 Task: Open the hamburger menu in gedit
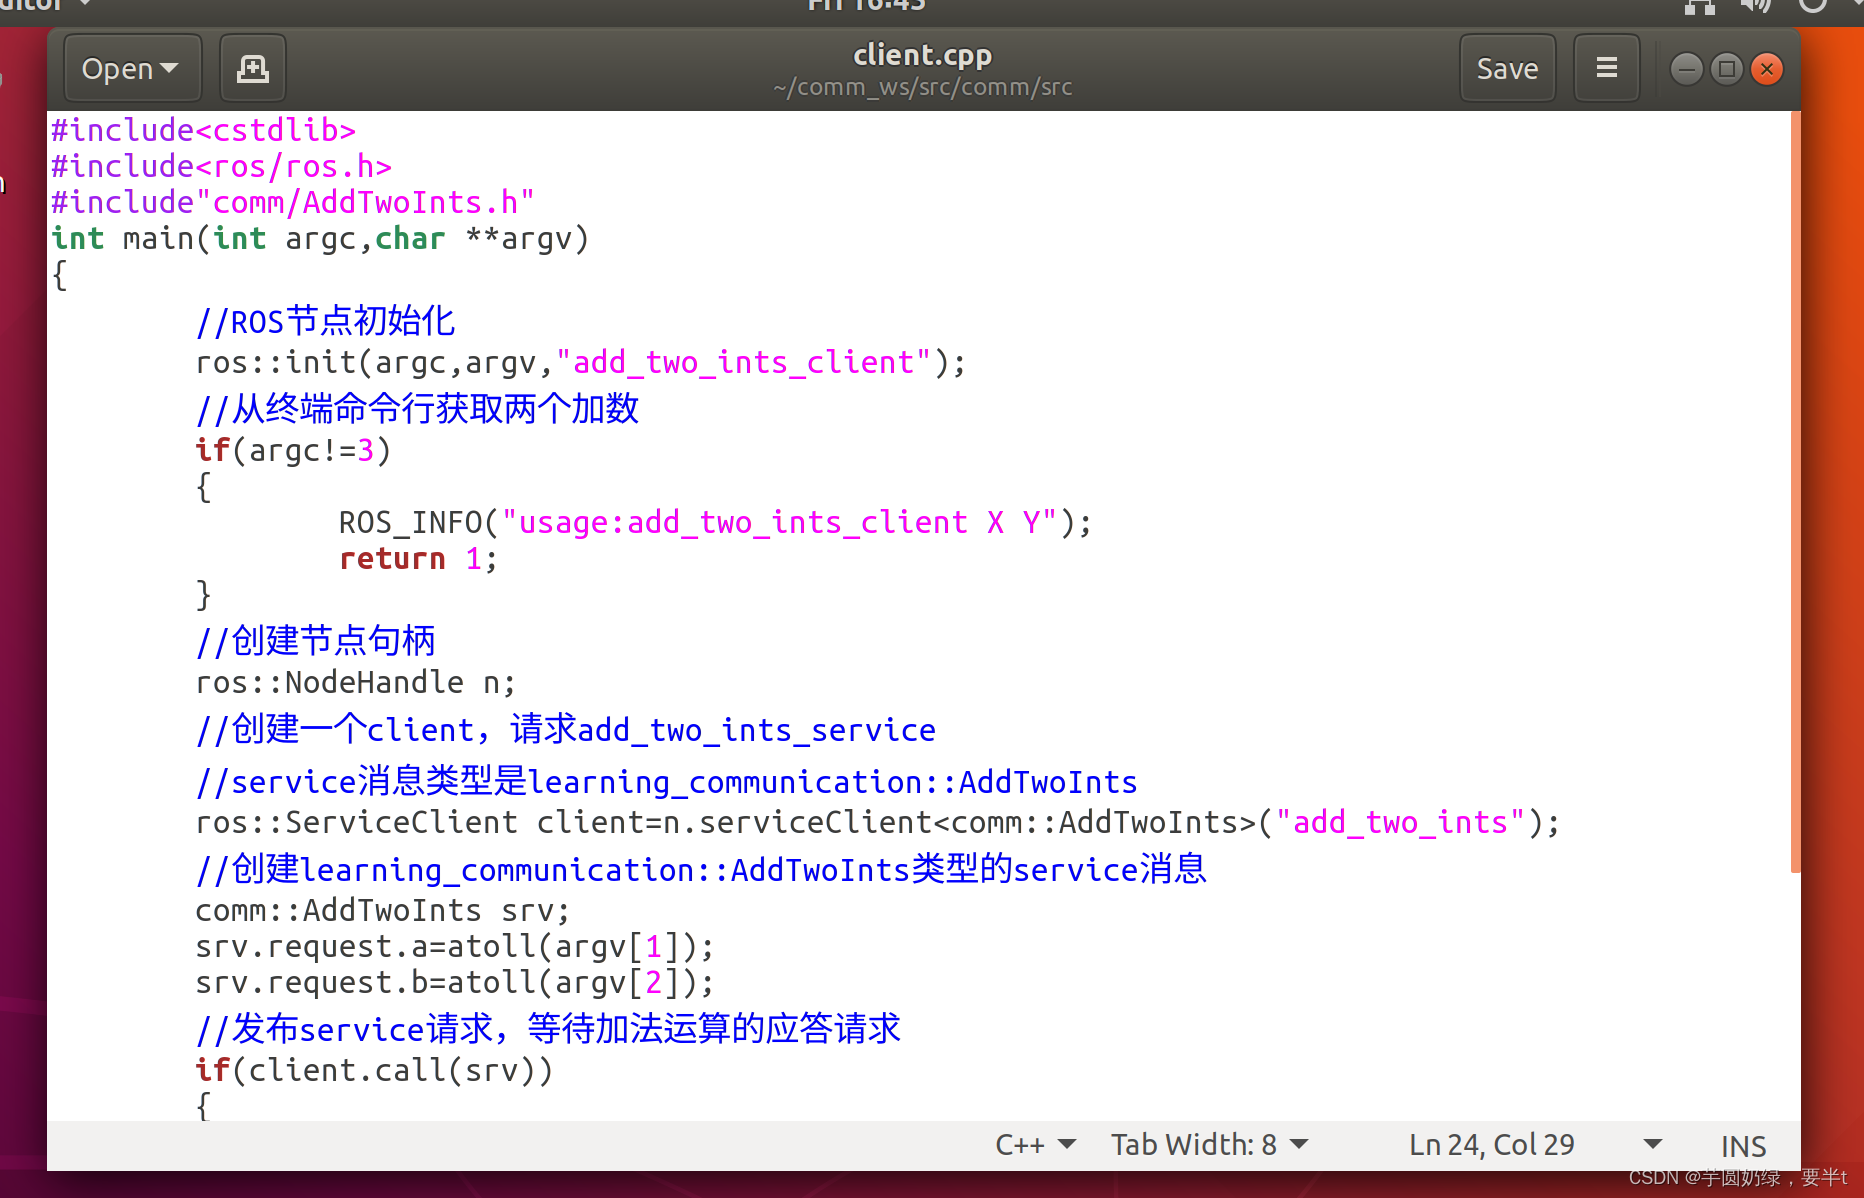(1606, 69)
